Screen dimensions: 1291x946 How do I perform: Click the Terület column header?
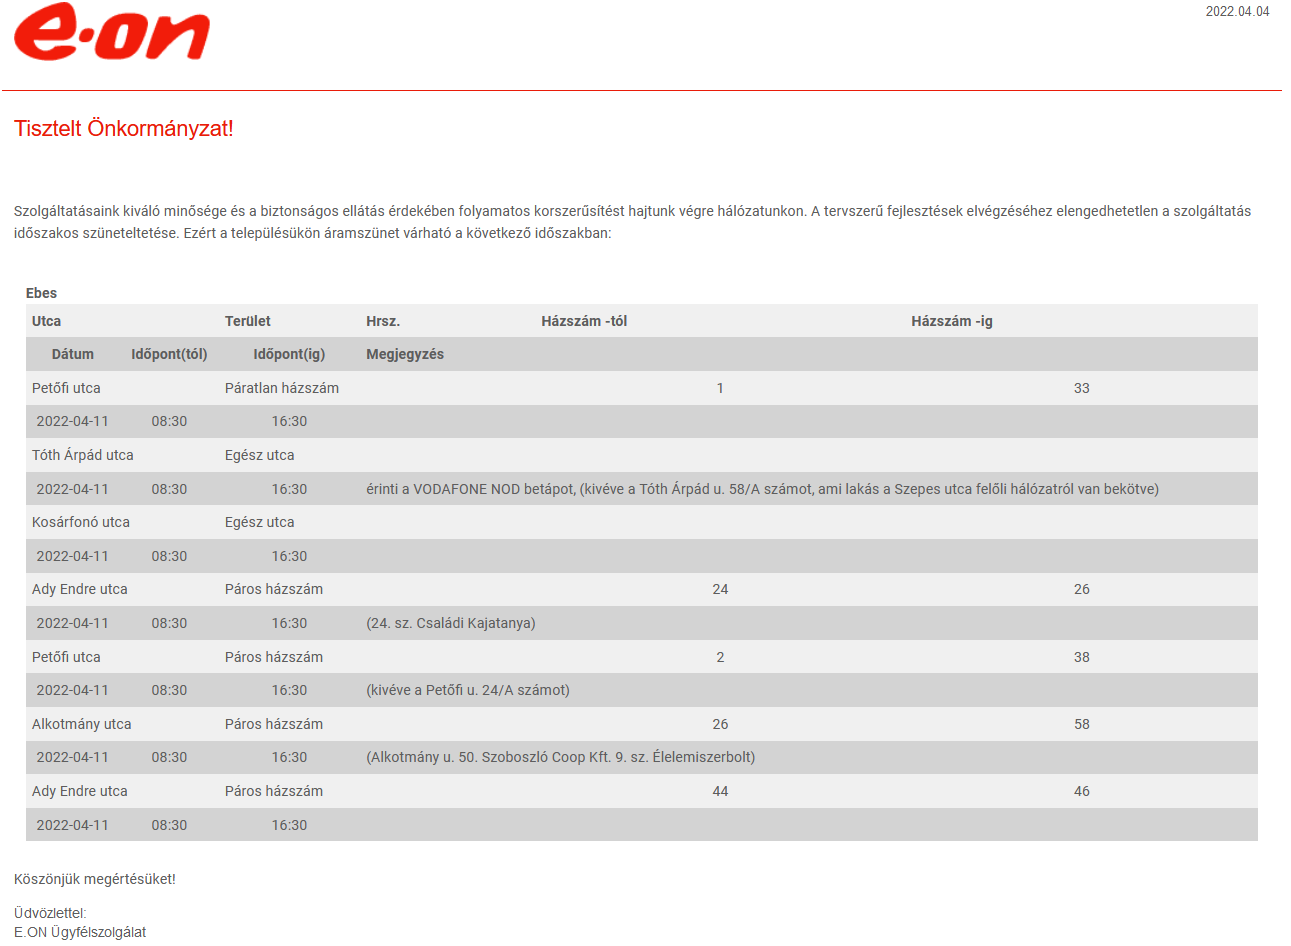coord(248,321)
